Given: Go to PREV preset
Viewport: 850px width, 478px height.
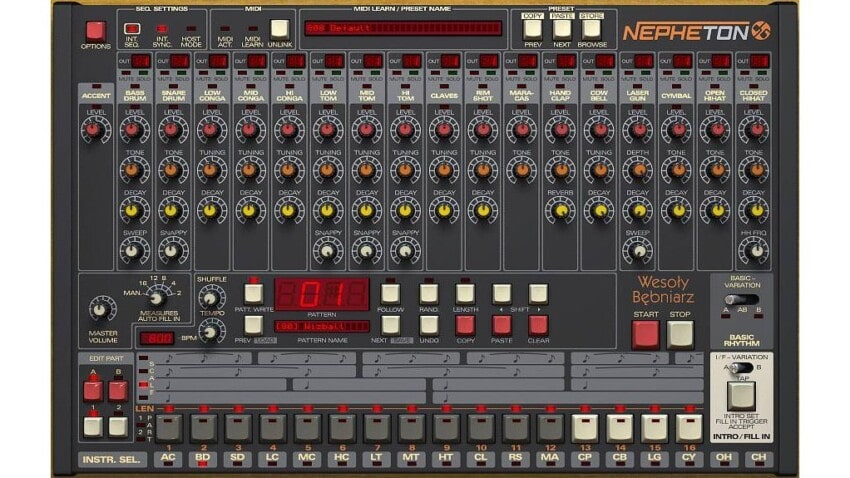Looking at the screenshot, I should (533, 29).
